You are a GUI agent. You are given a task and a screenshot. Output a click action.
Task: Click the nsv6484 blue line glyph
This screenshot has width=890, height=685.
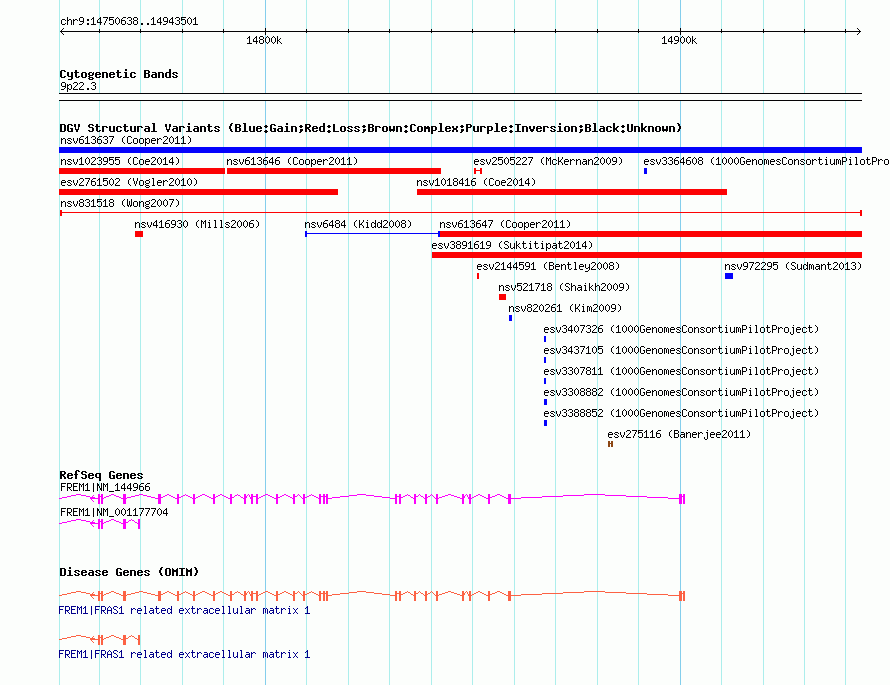tap(372, 234)
